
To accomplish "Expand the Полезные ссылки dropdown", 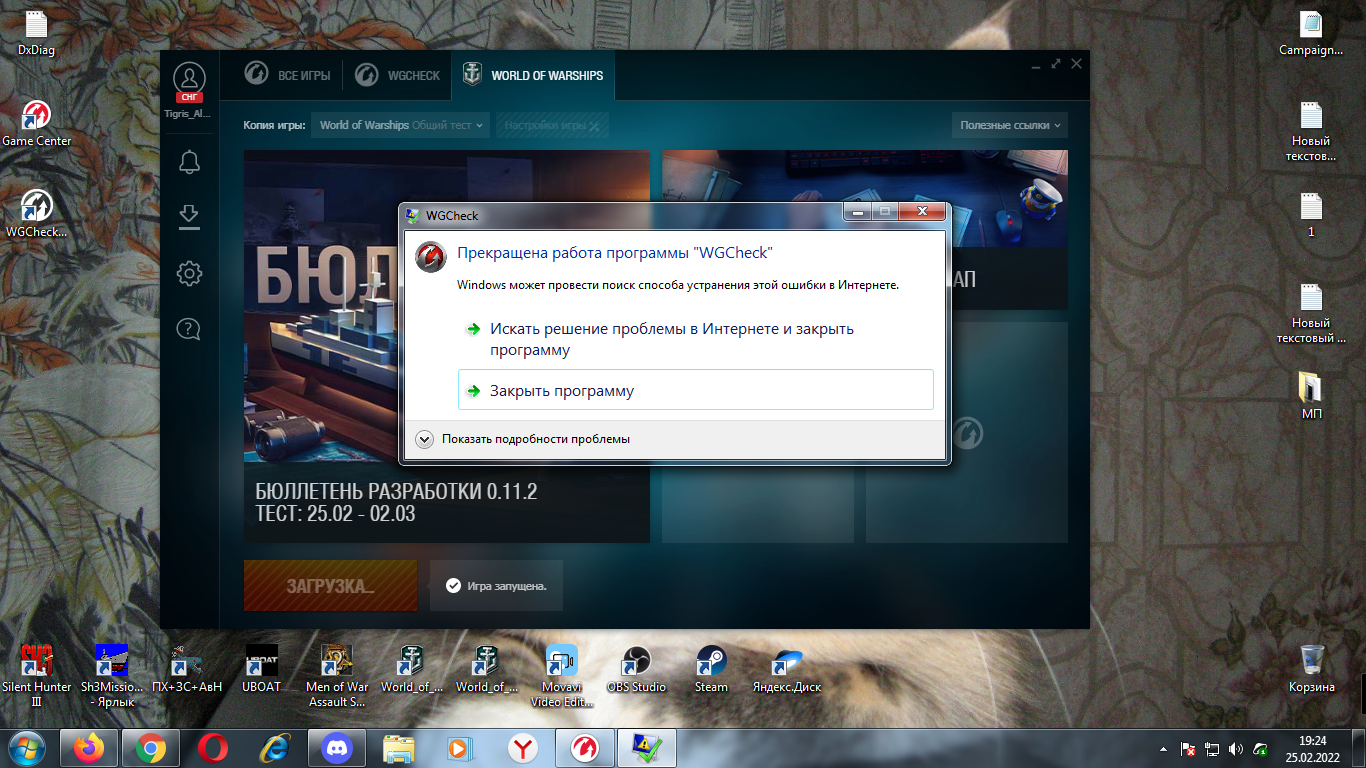I will pos(1010,125).
